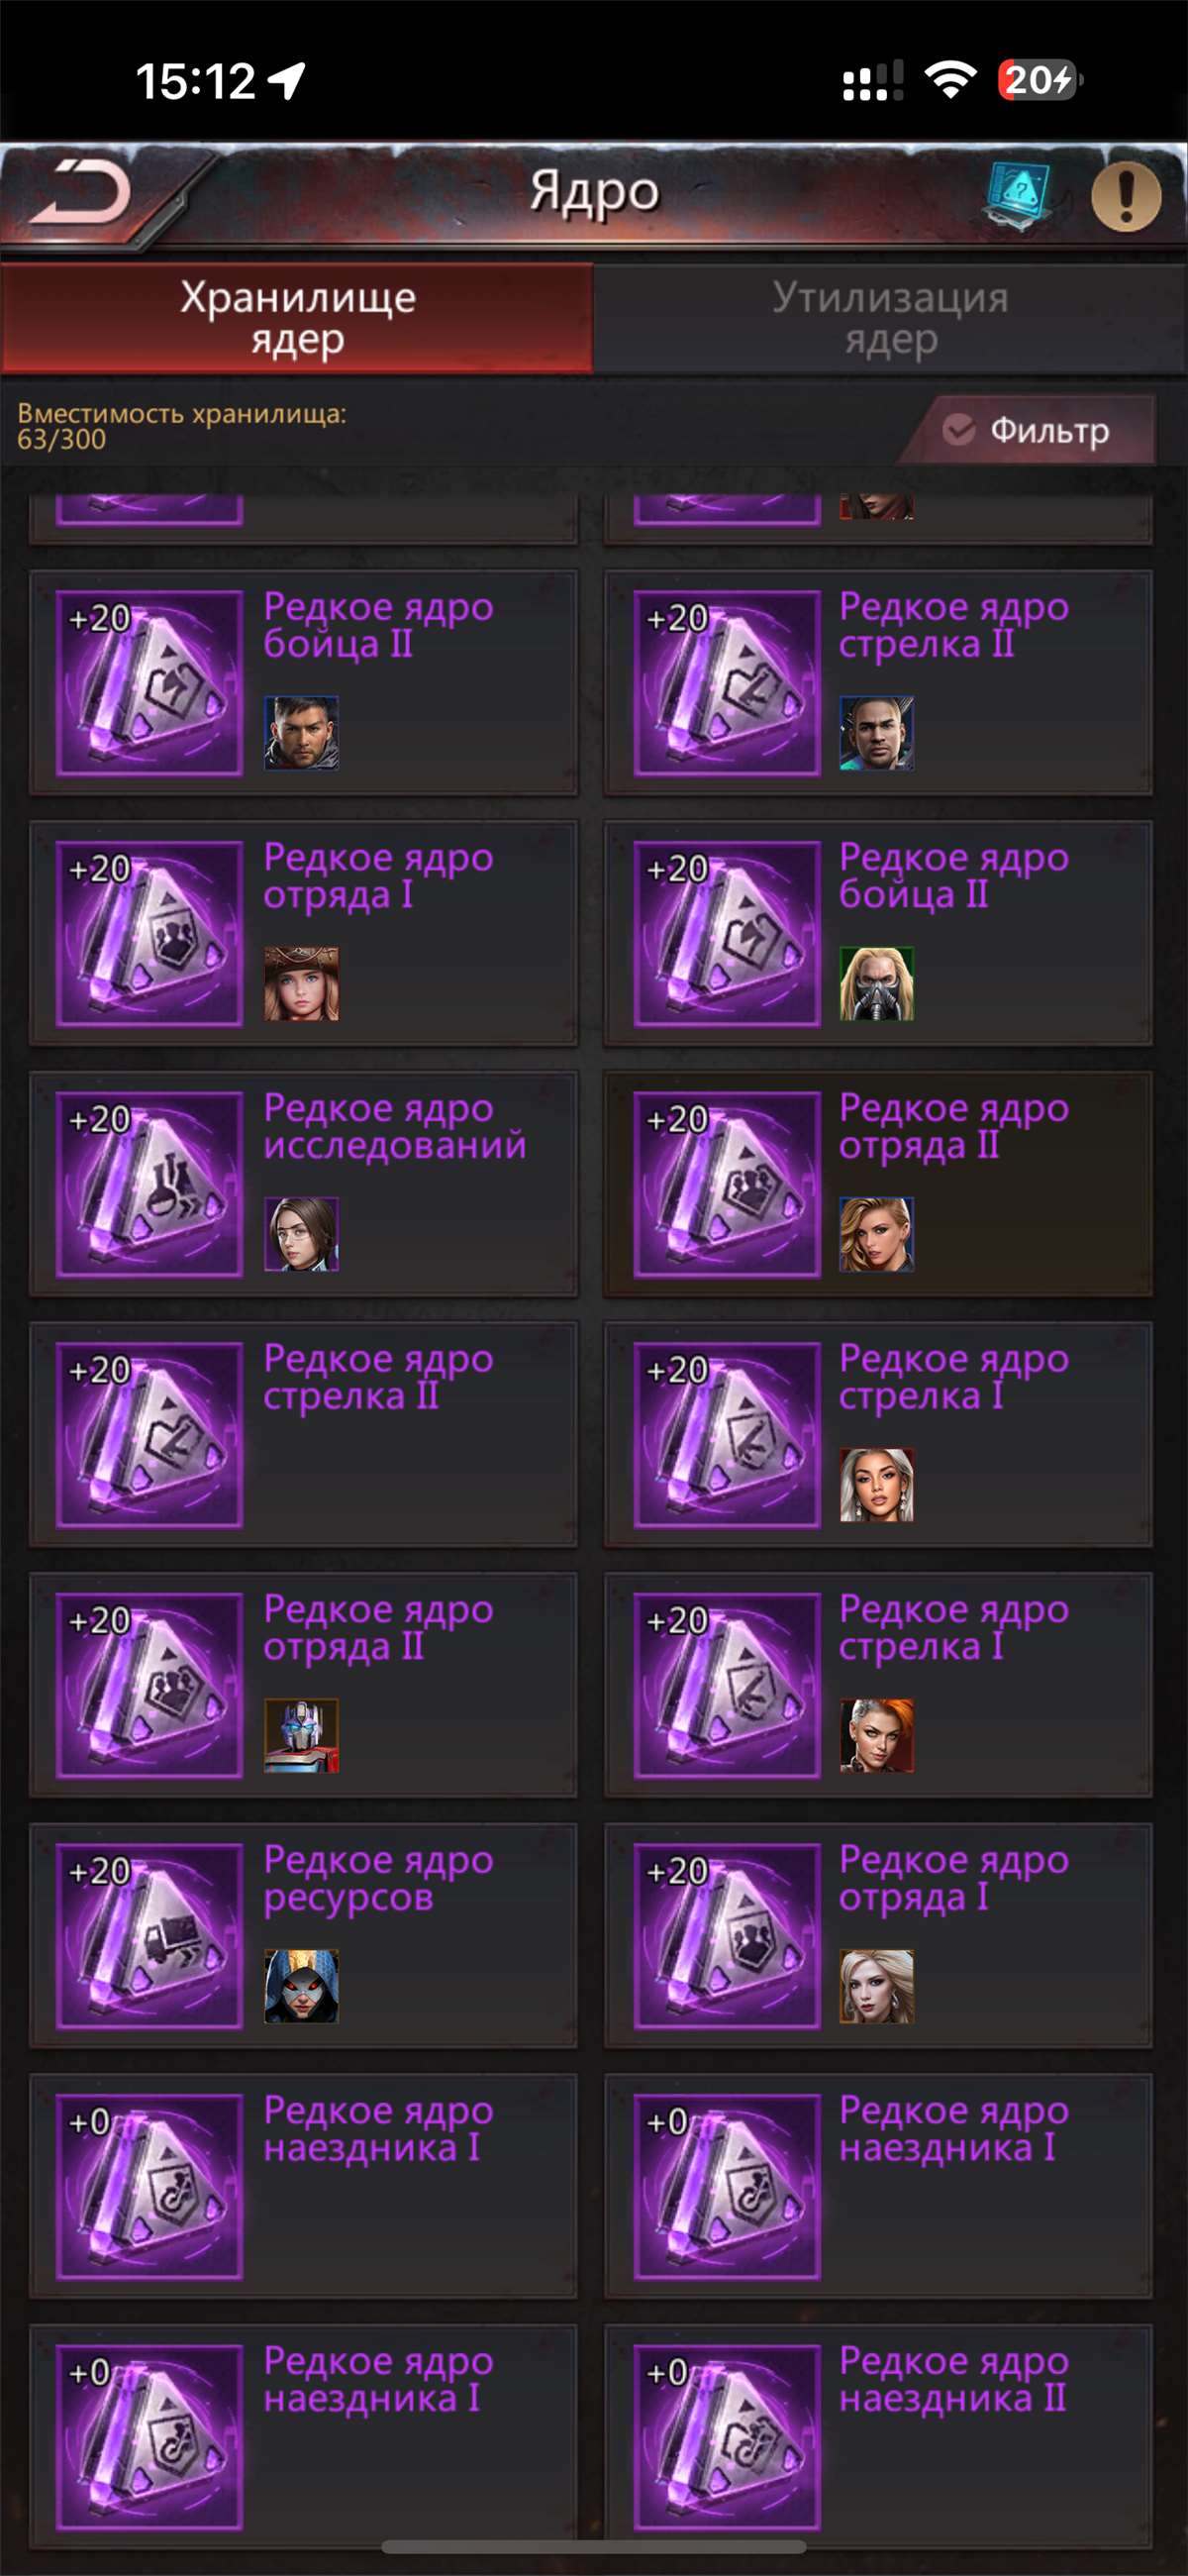This screenshot has width=1188, height=2576.
Task: Open the hologram help icon in header
Action: click(x=1017, y=194)
